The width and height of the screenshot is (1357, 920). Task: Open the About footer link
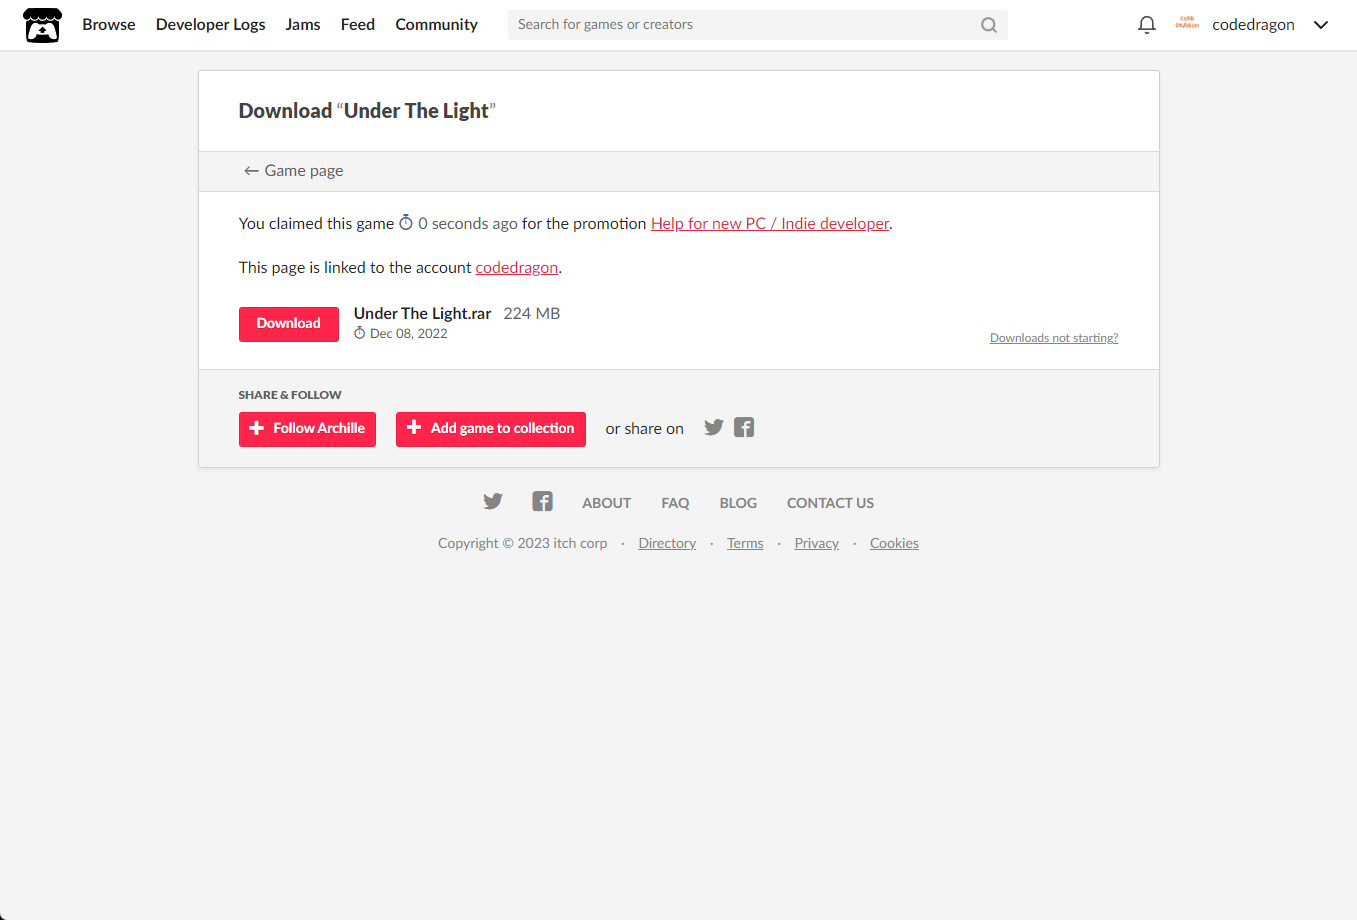coord(607,503)
